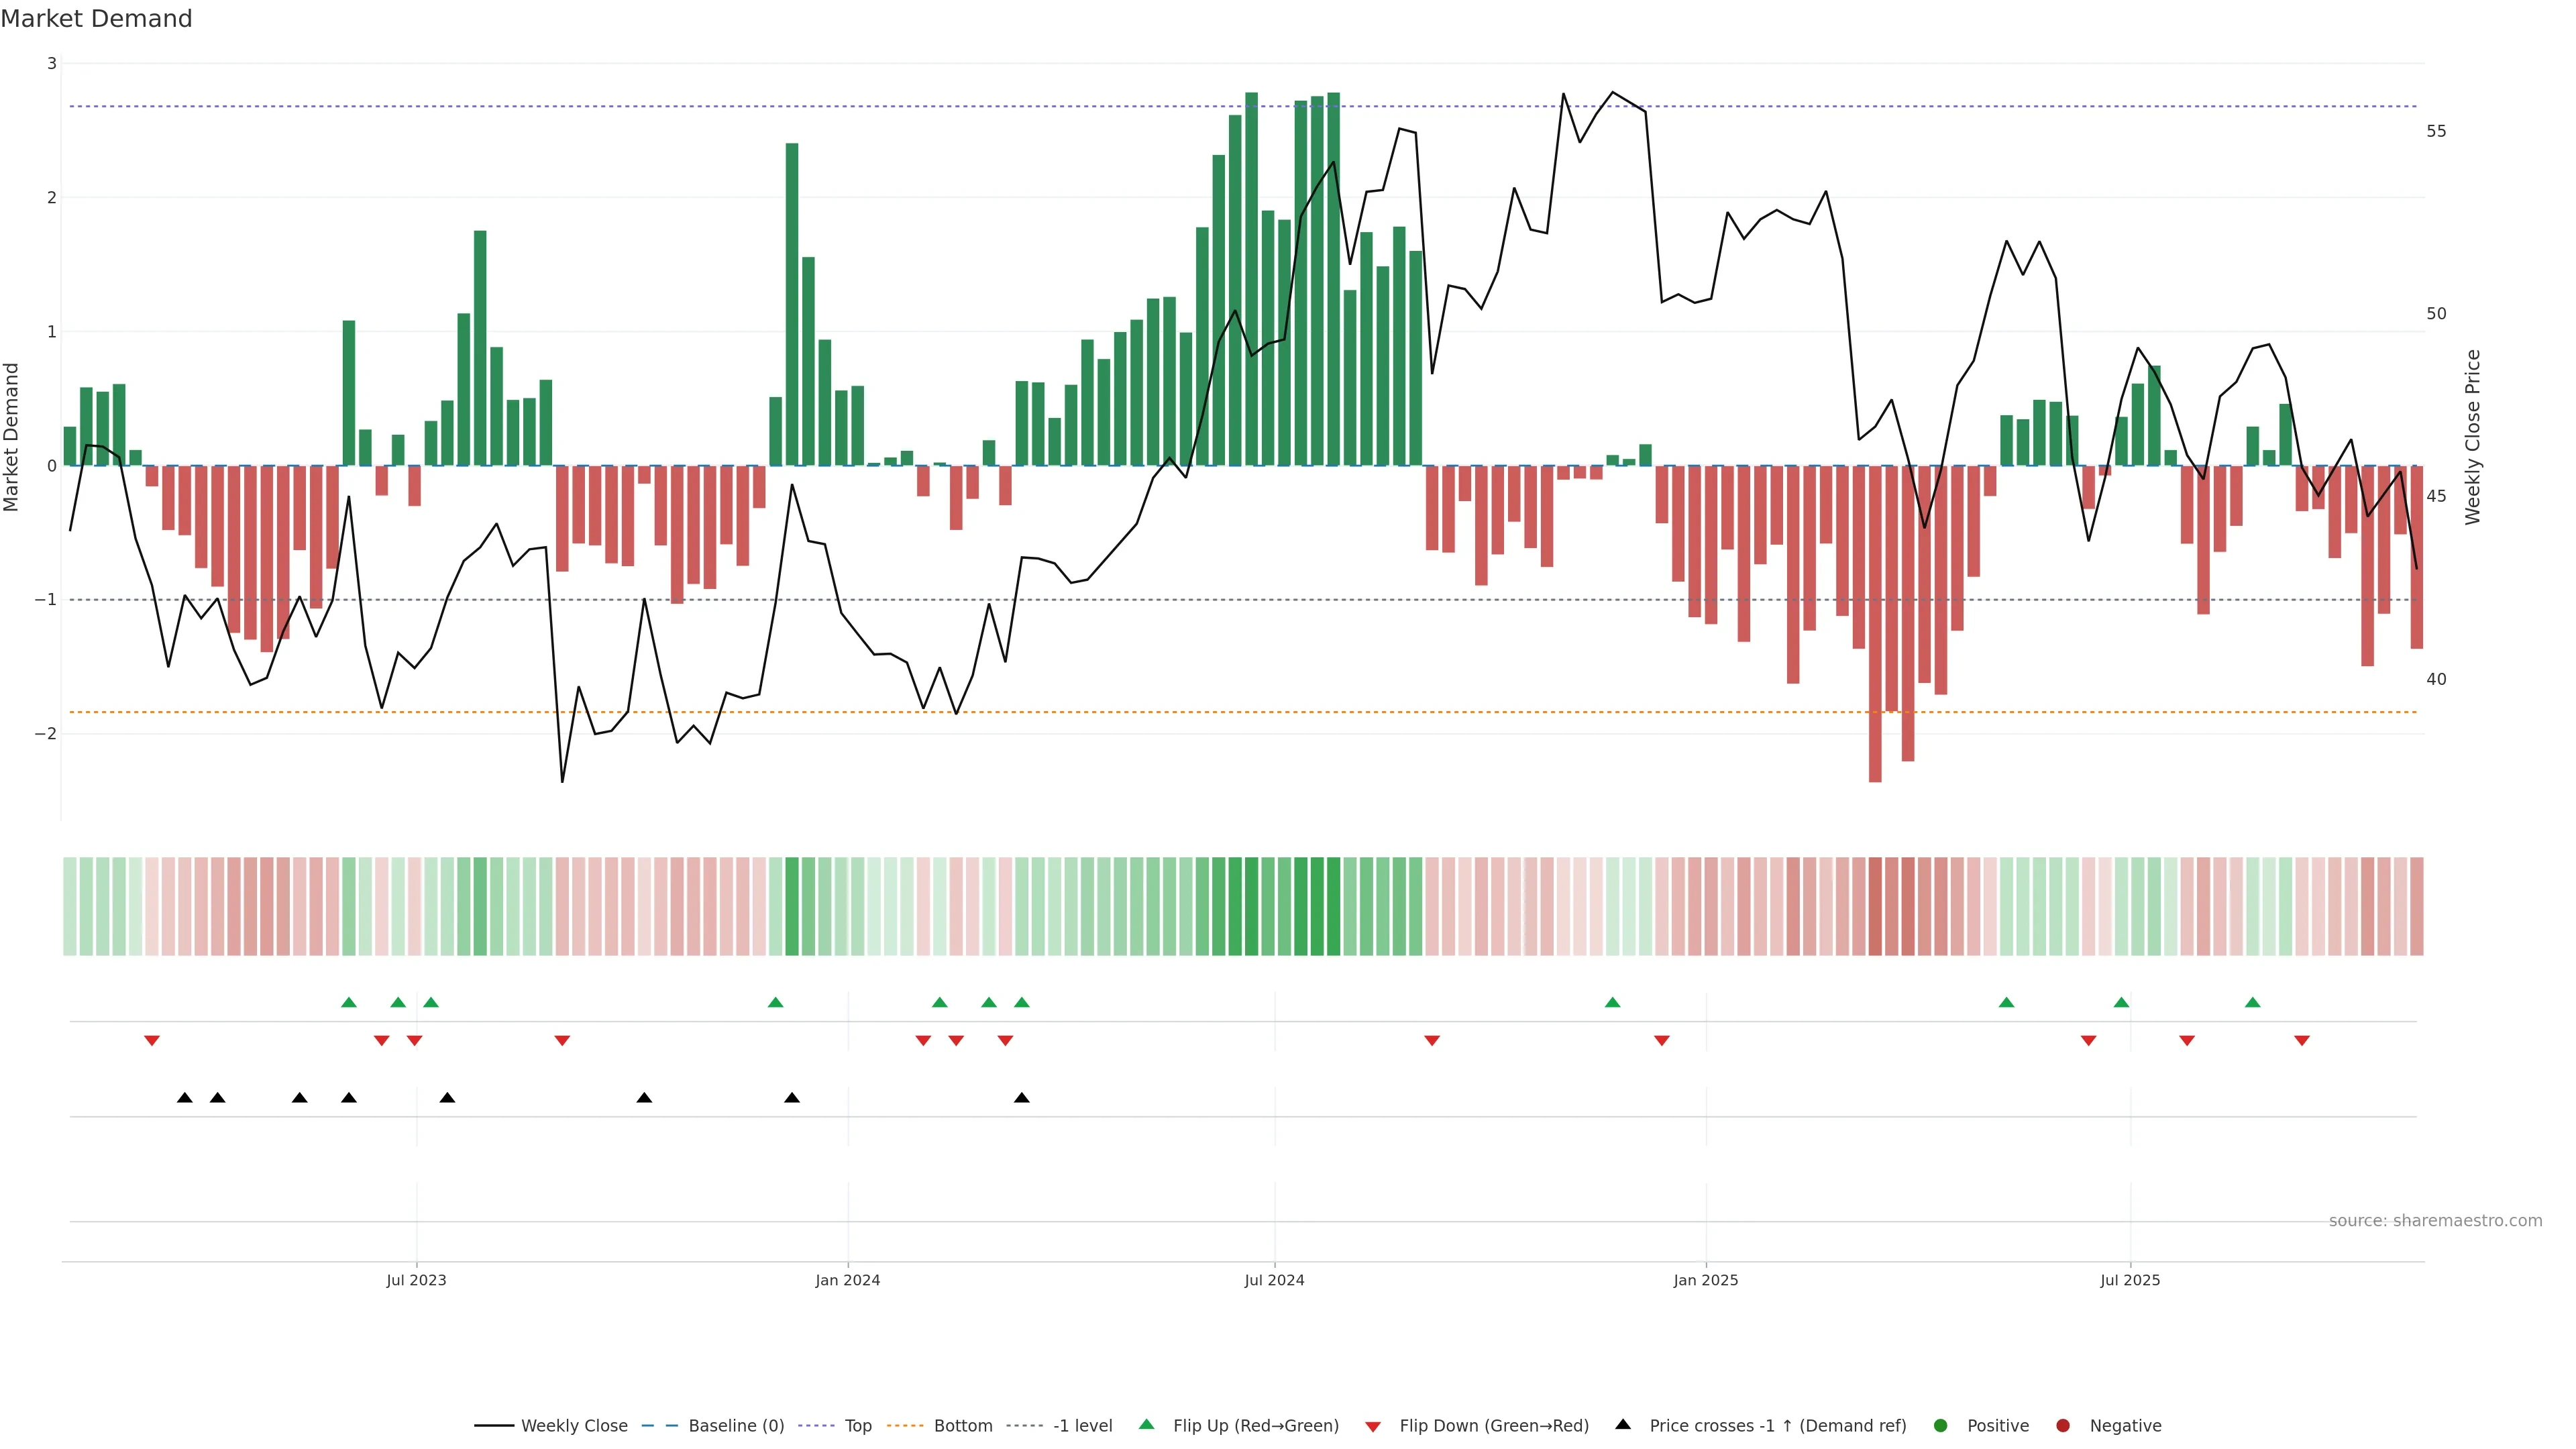The image size is (2576, 1449).
Task: Click the leftmost red Flip Down marker
Action: click(x=152, y=1041)
